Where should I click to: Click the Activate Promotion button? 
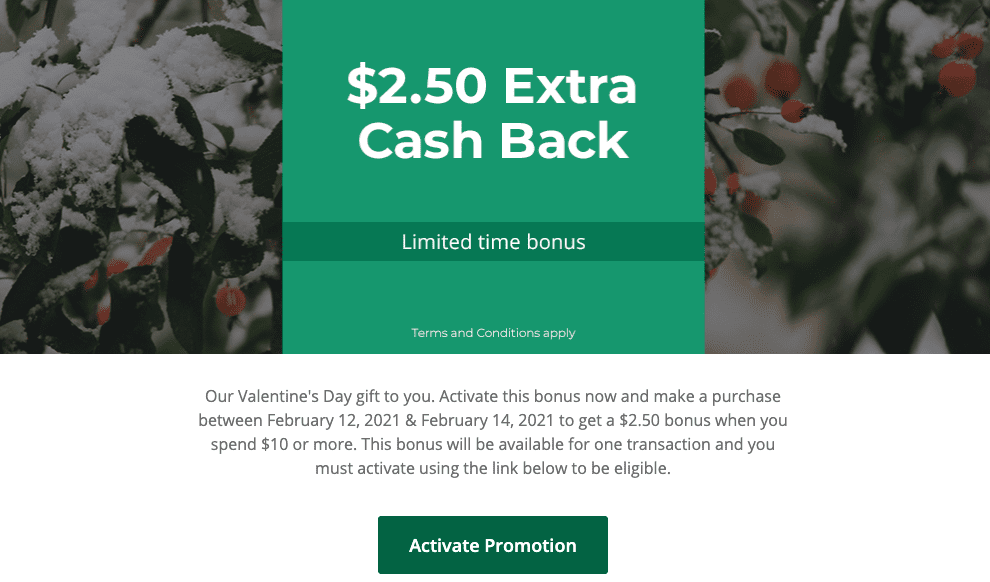492,545
